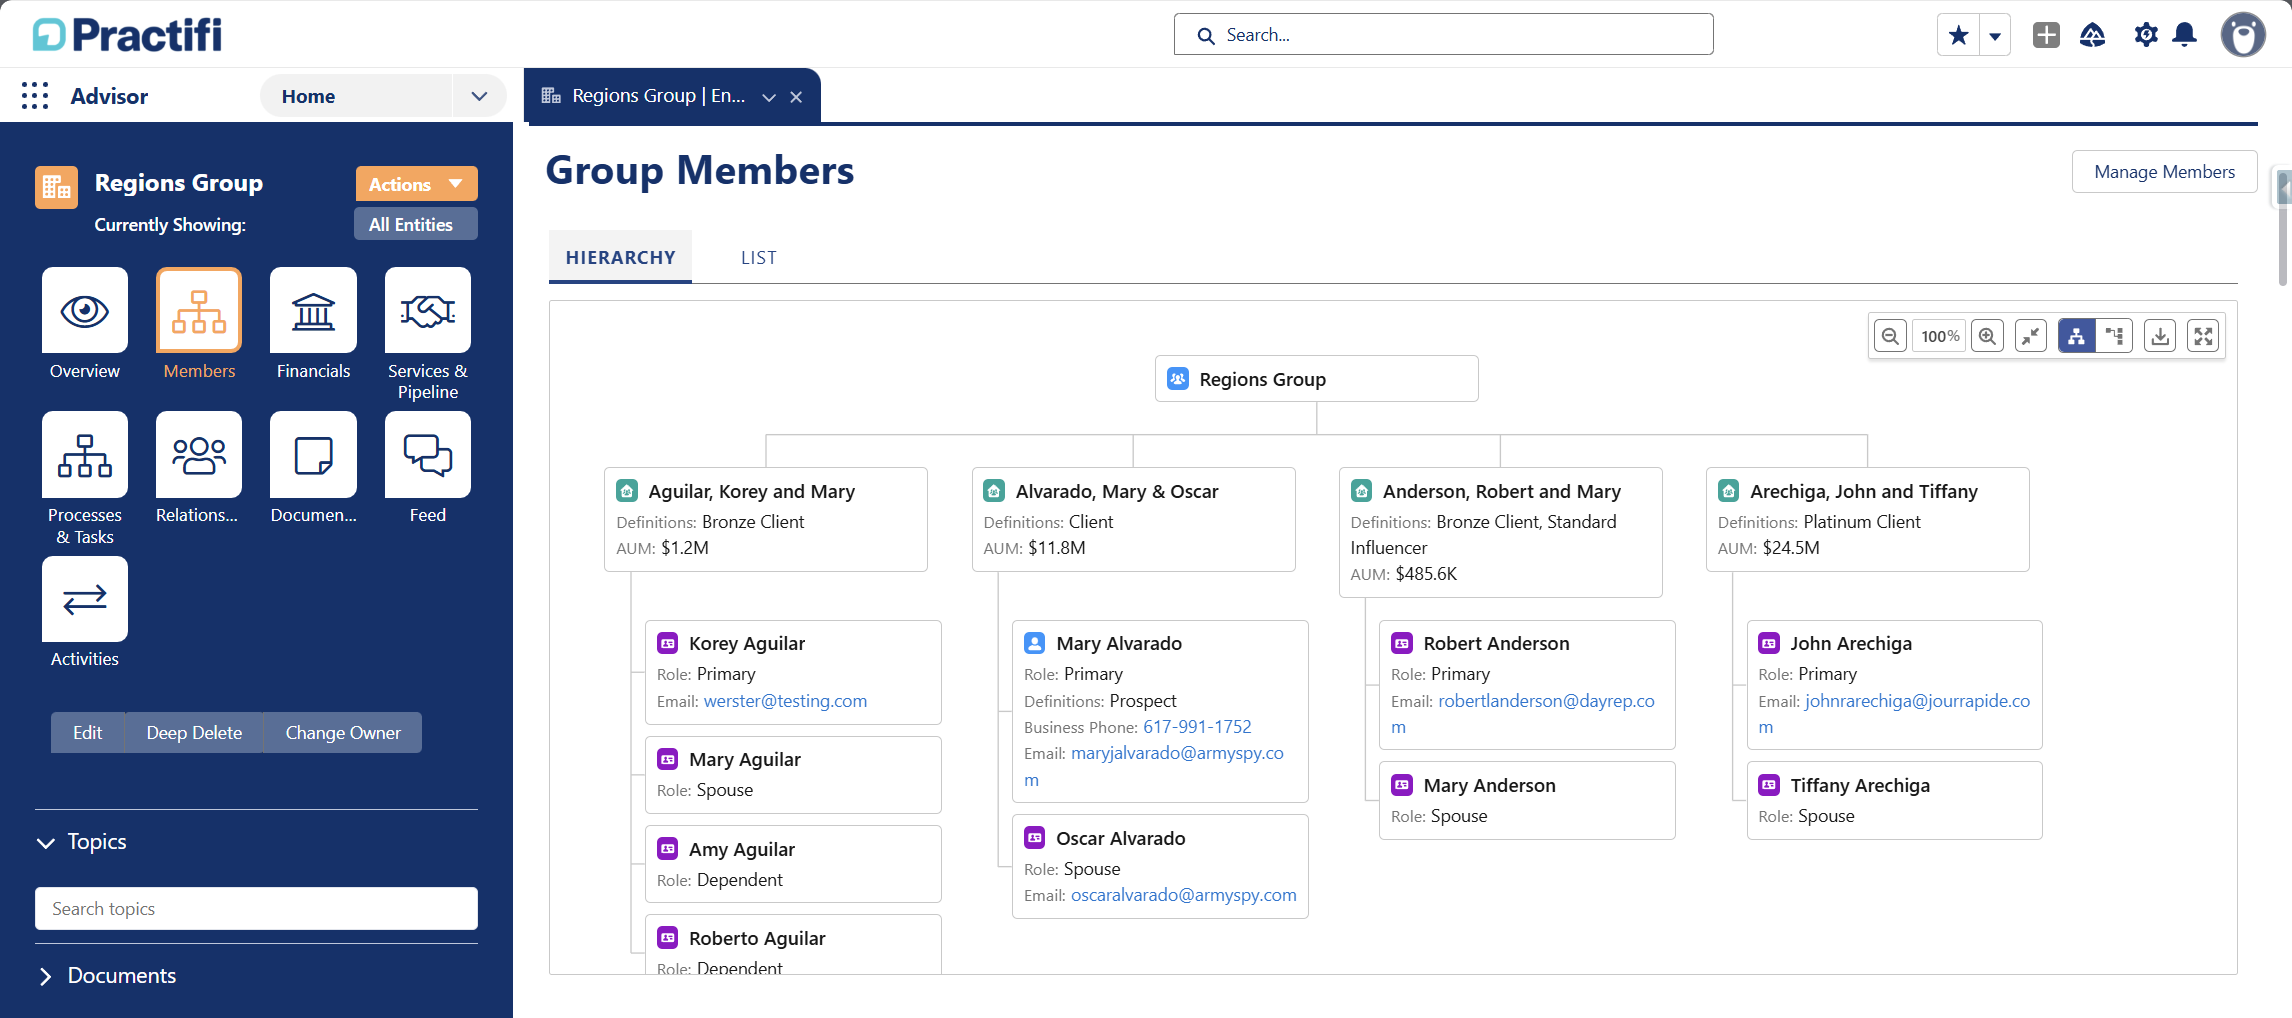Open the Activities arrows icon
The height and width of the screenshot is (1018, 2292).
click(x=85, y=599)
